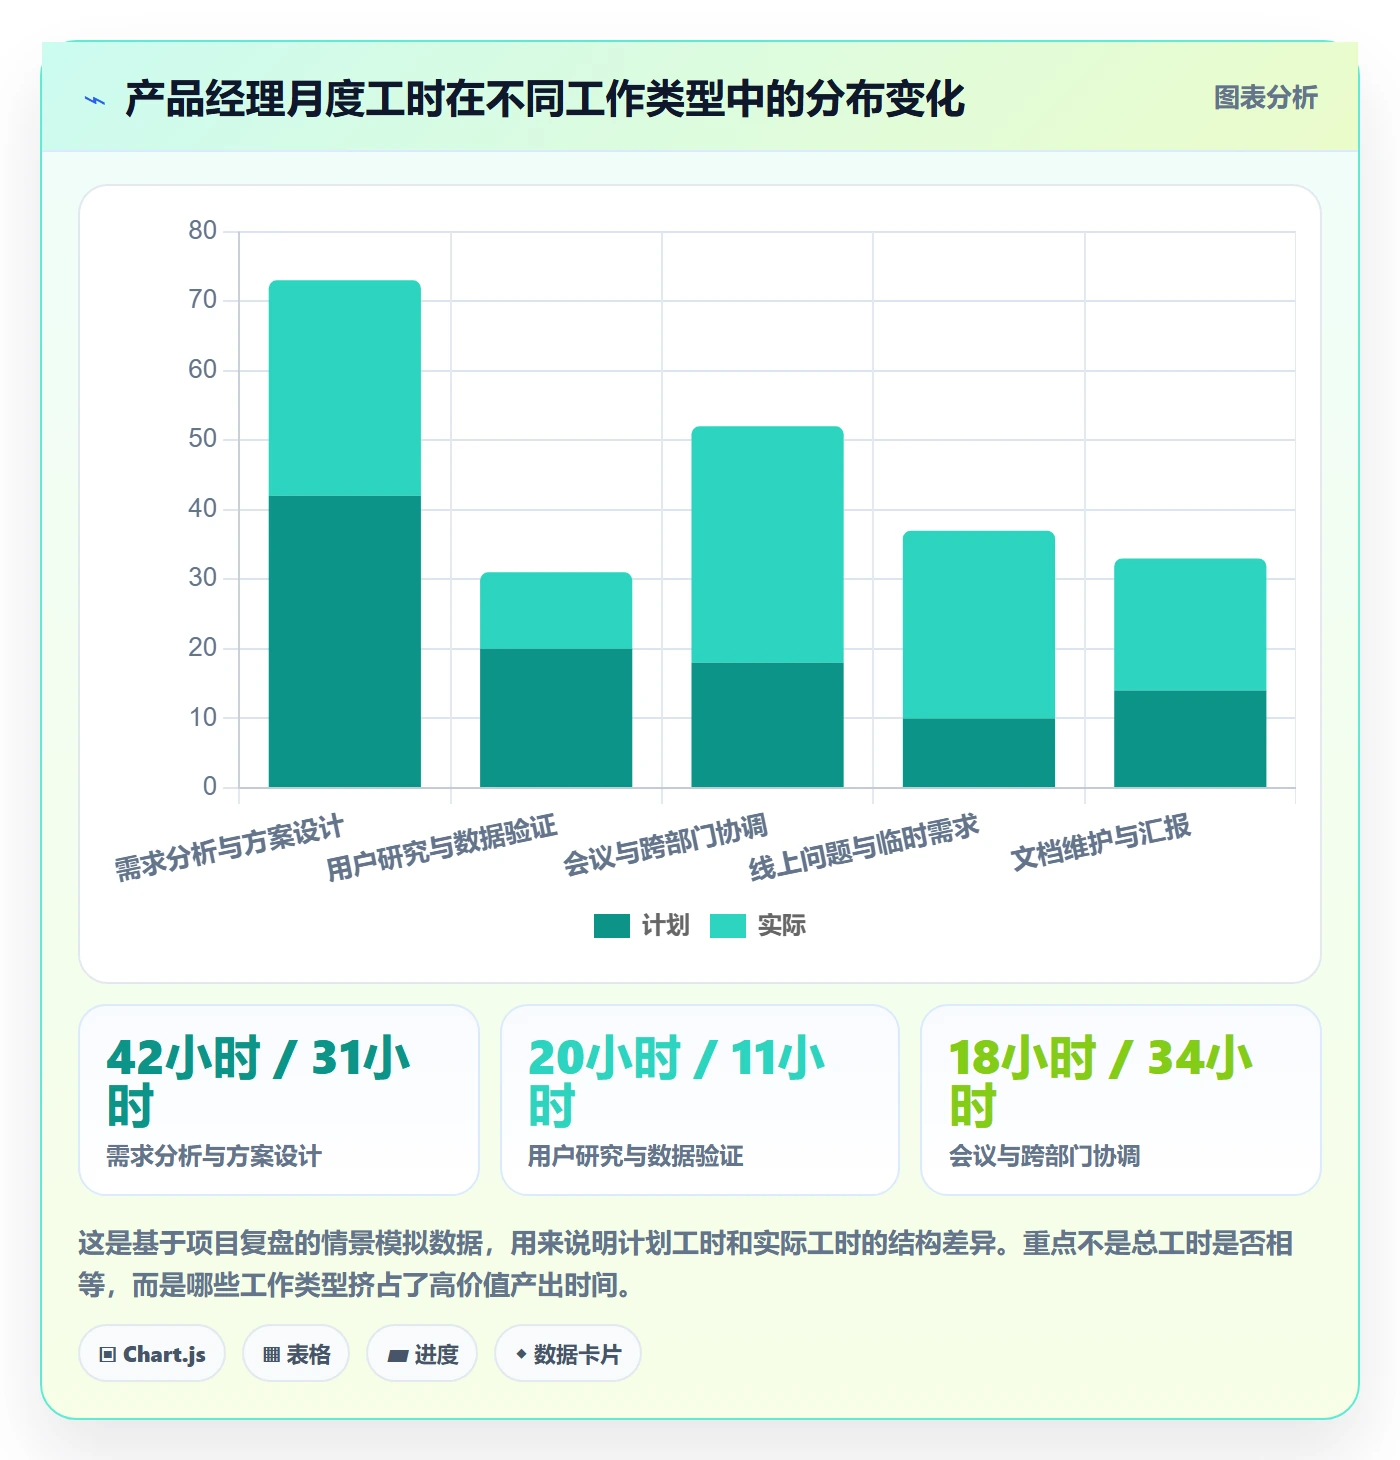Click the chart title 产品经理月度工时在不同工作类型中的分布变化
This screenshot has height=1460, width=1400.
(545, 99)
